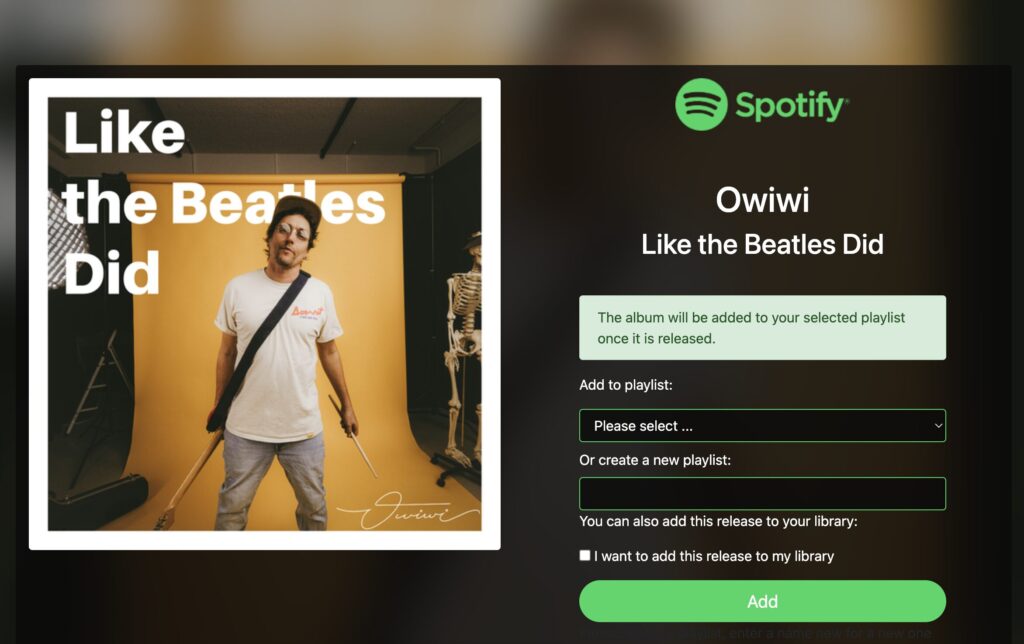Viewport: 1024px width, 644px height.
Task: Focus the create new playlist text field
Action: point(762,494)
